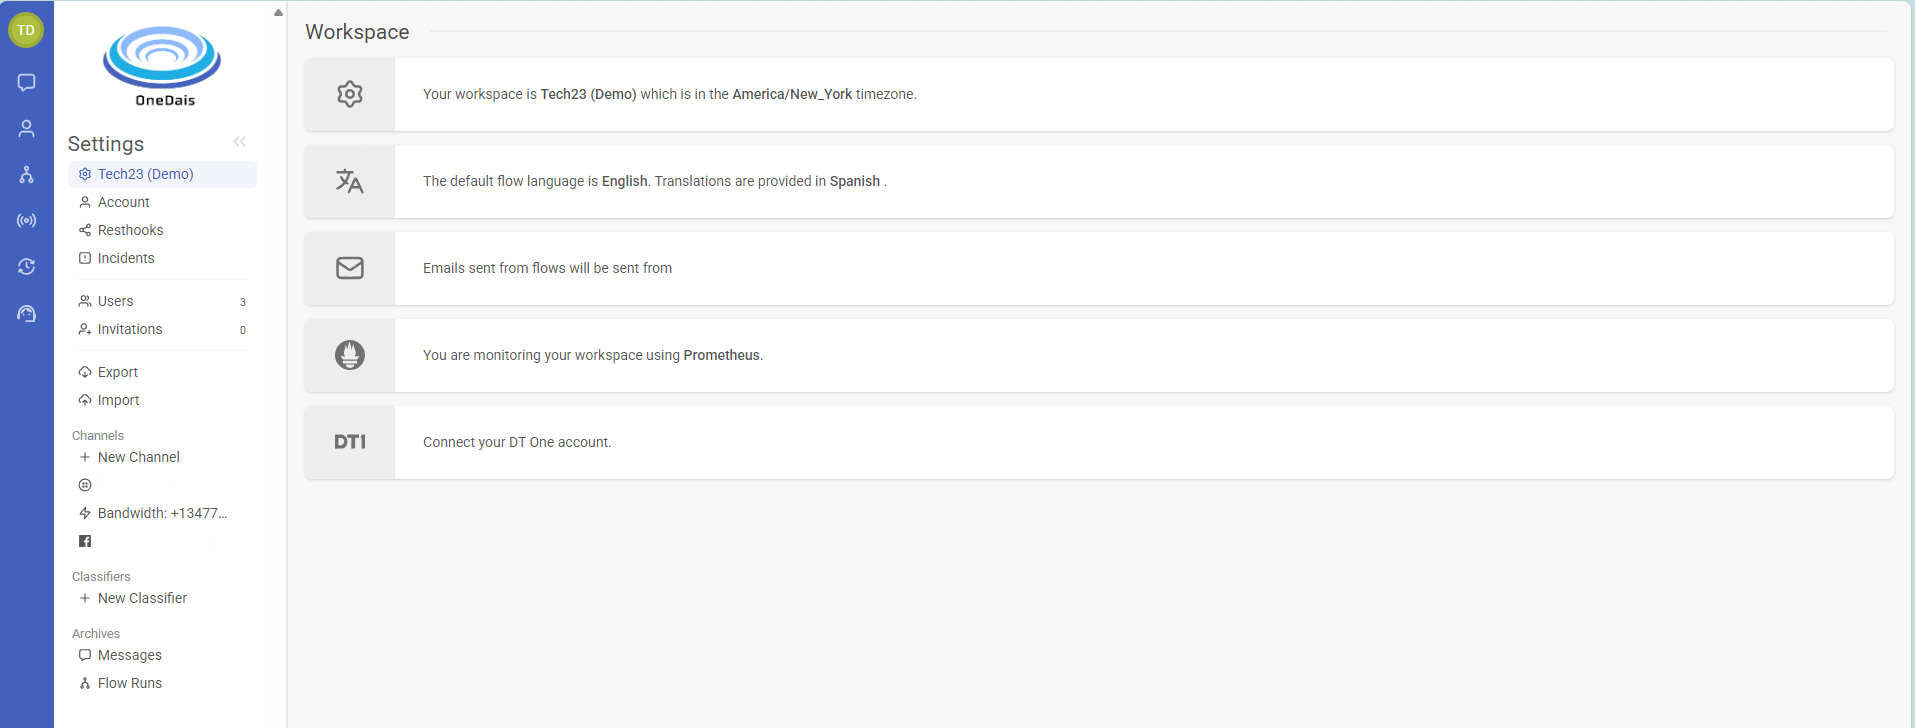The image size is (1915, 728).
Task: Open the Bandwidth channel entry
Action: [161, 513]
